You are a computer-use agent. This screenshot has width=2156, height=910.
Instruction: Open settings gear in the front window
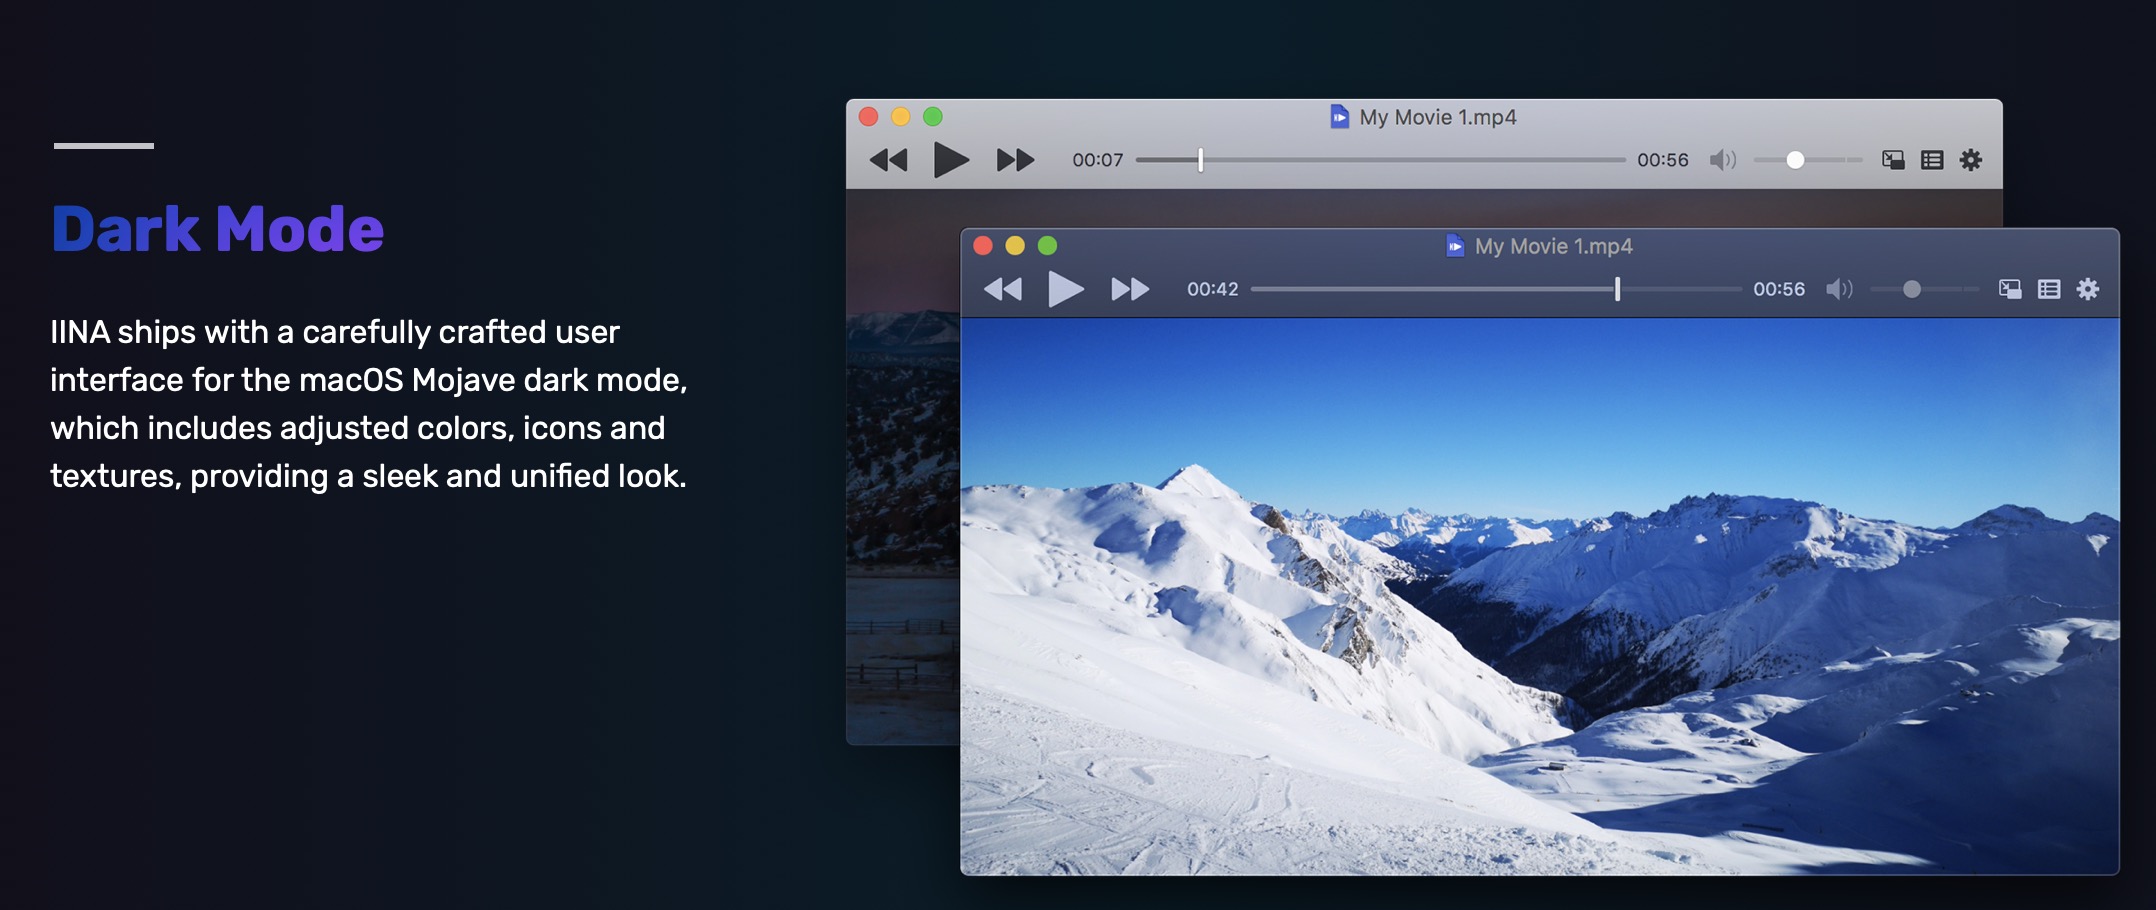(x=2088, y=289)
